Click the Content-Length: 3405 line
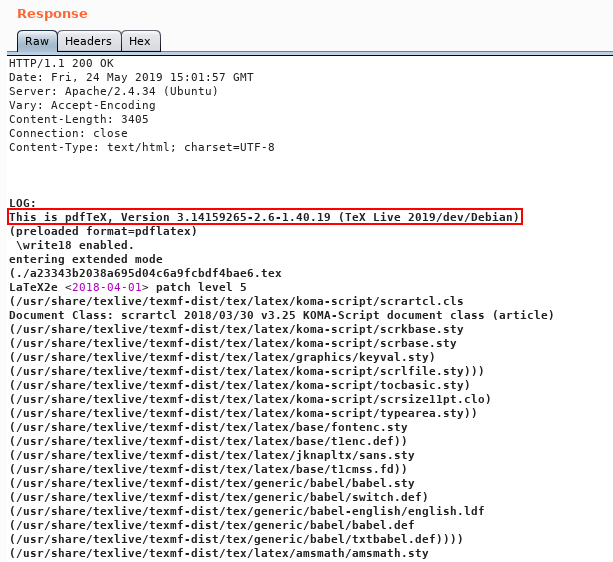This screenshot has height=562, width=613. (79, 119)
